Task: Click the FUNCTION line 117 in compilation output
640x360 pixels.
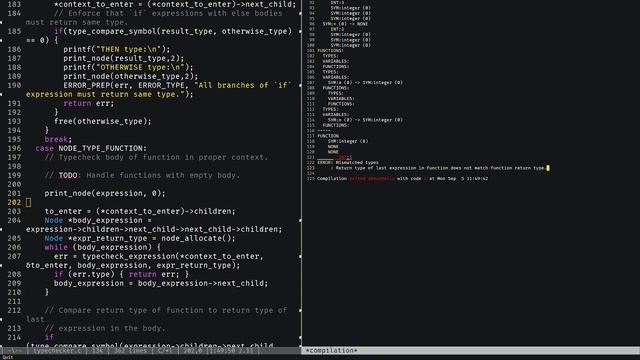Action: coord(328,136)
